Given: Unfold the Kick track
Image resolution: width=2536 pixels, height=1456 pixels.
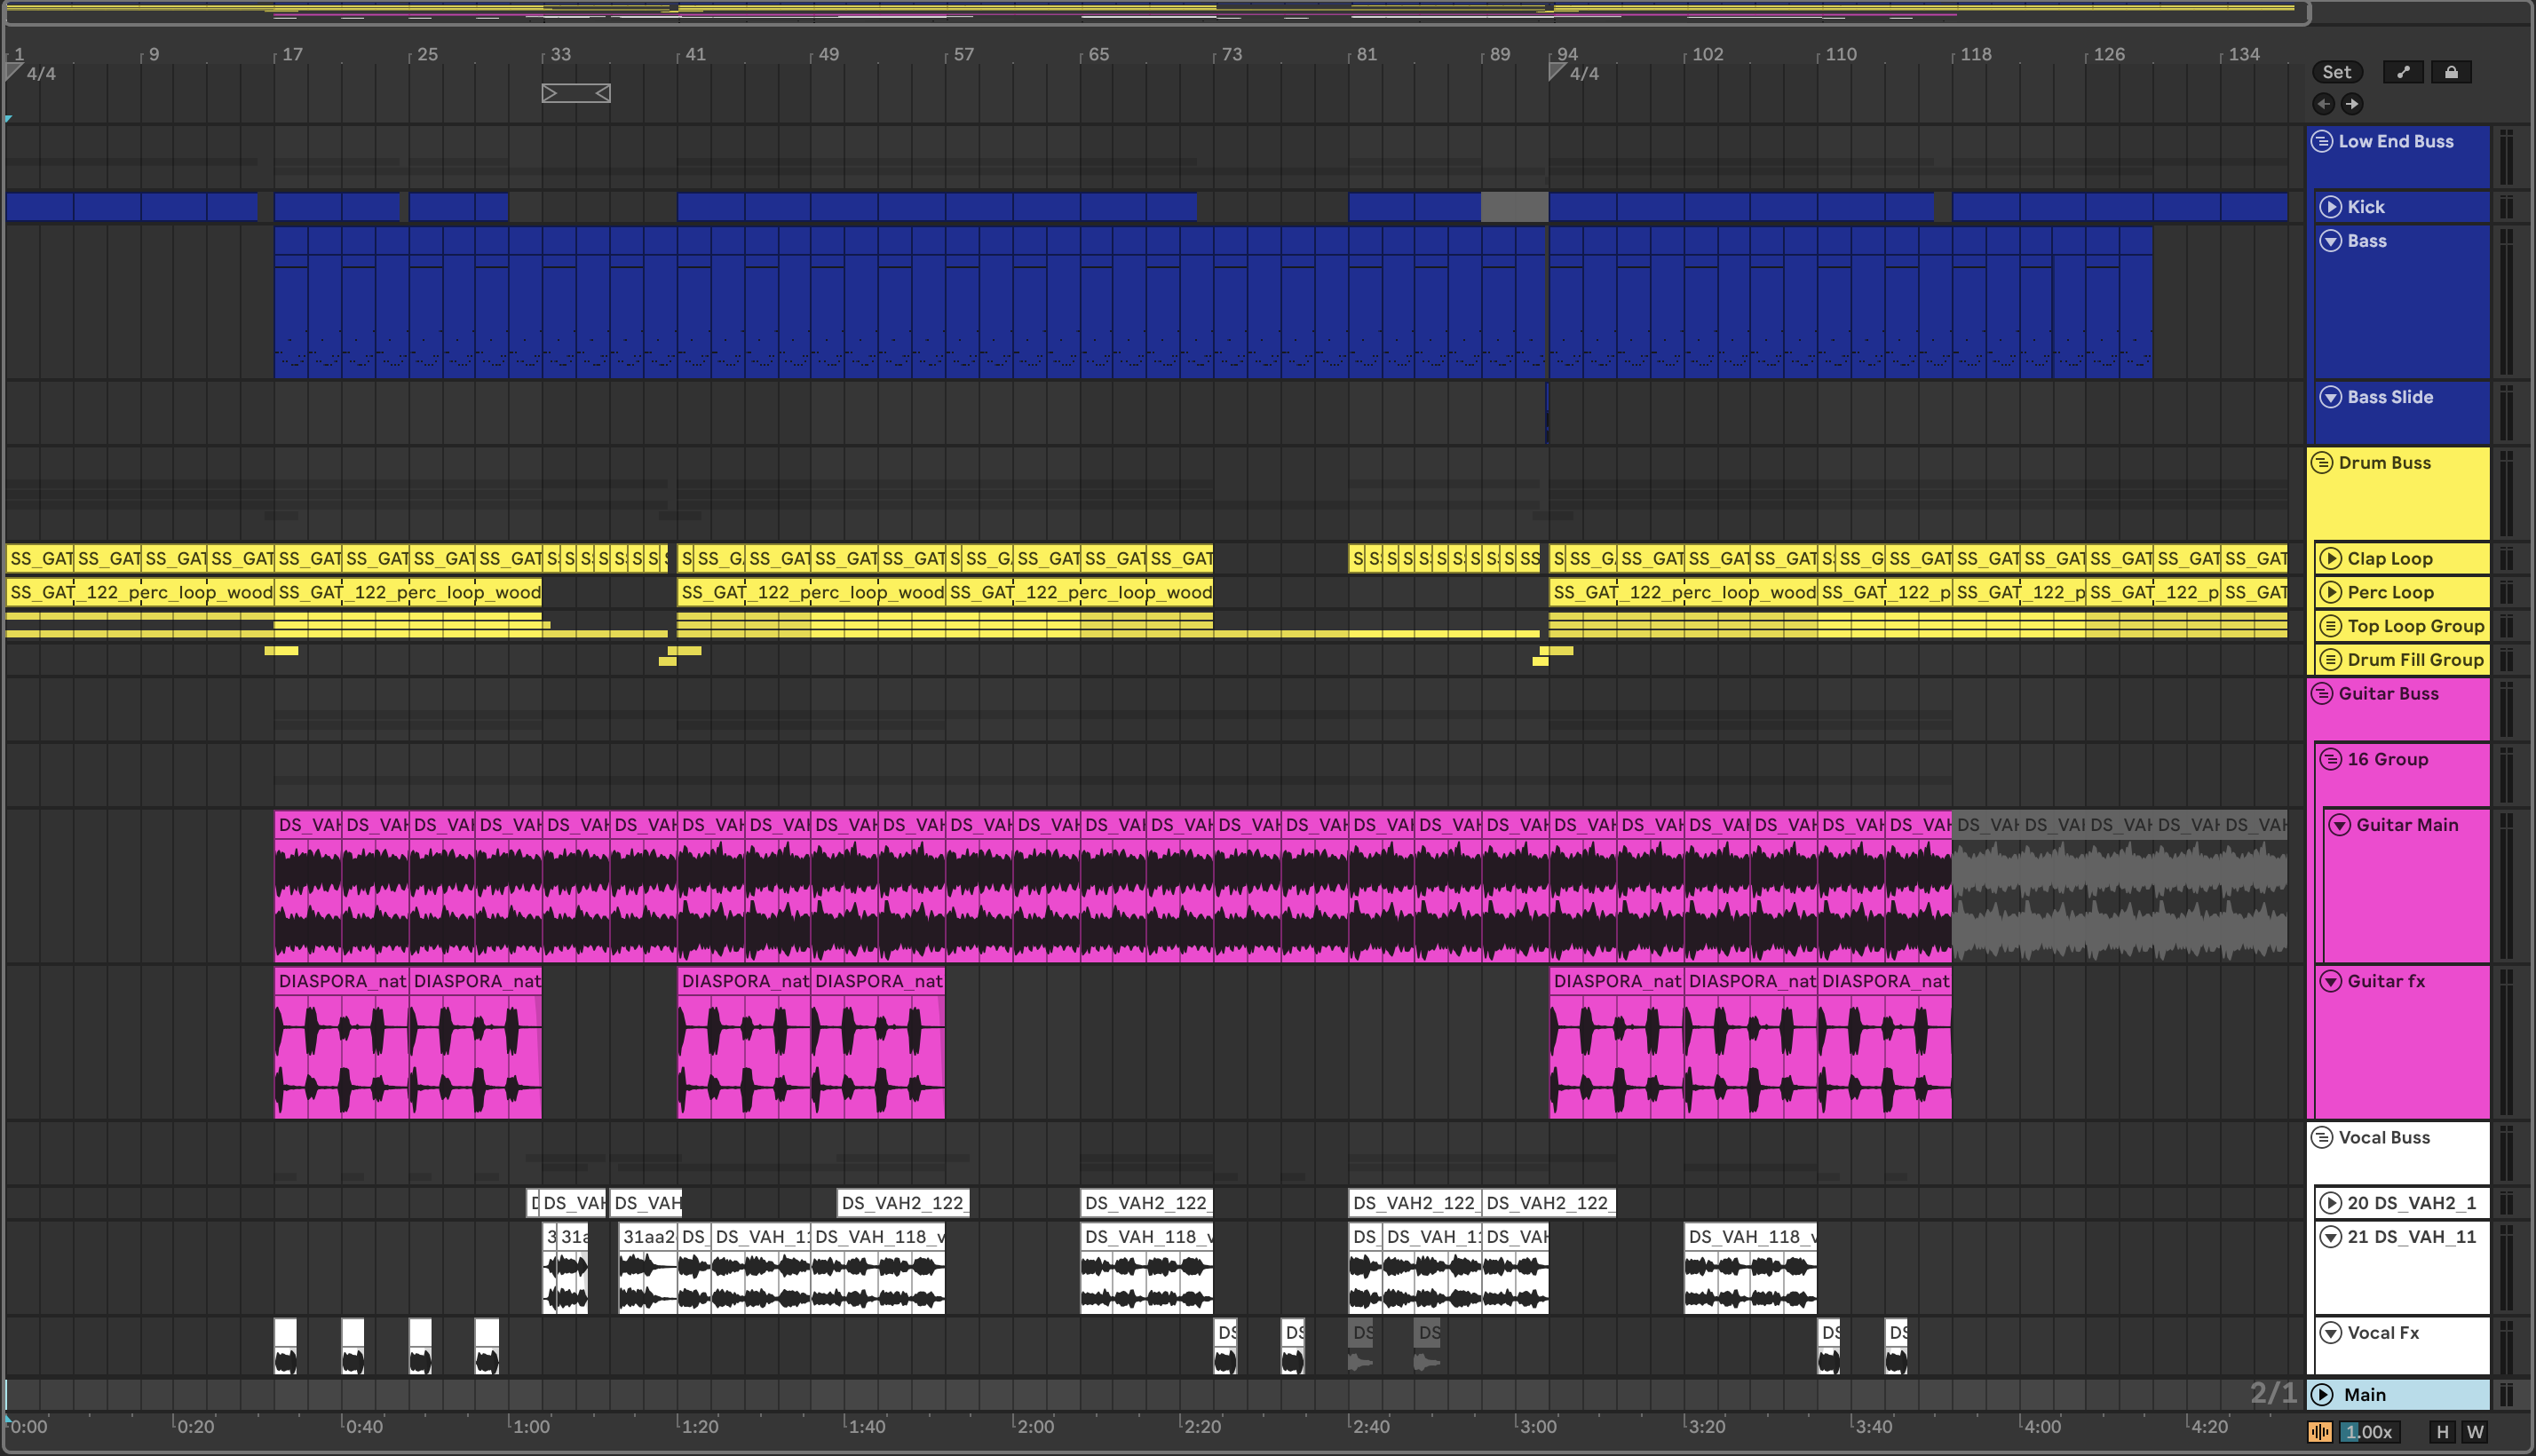Looking at the screenshot, I should (x=2330, y=207).
